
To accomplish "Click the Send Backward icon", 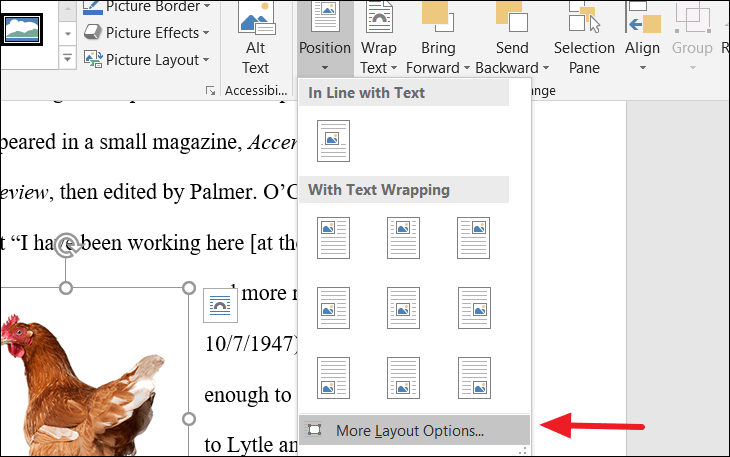I will 512,17.
